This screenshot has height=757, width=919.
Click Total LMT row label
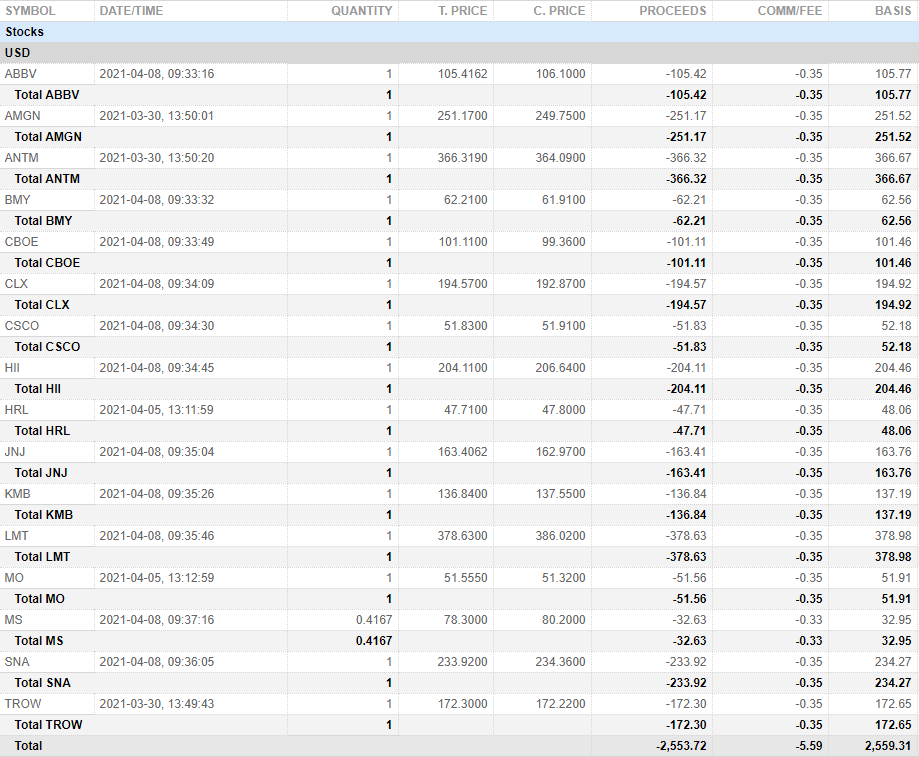[42, 557]
